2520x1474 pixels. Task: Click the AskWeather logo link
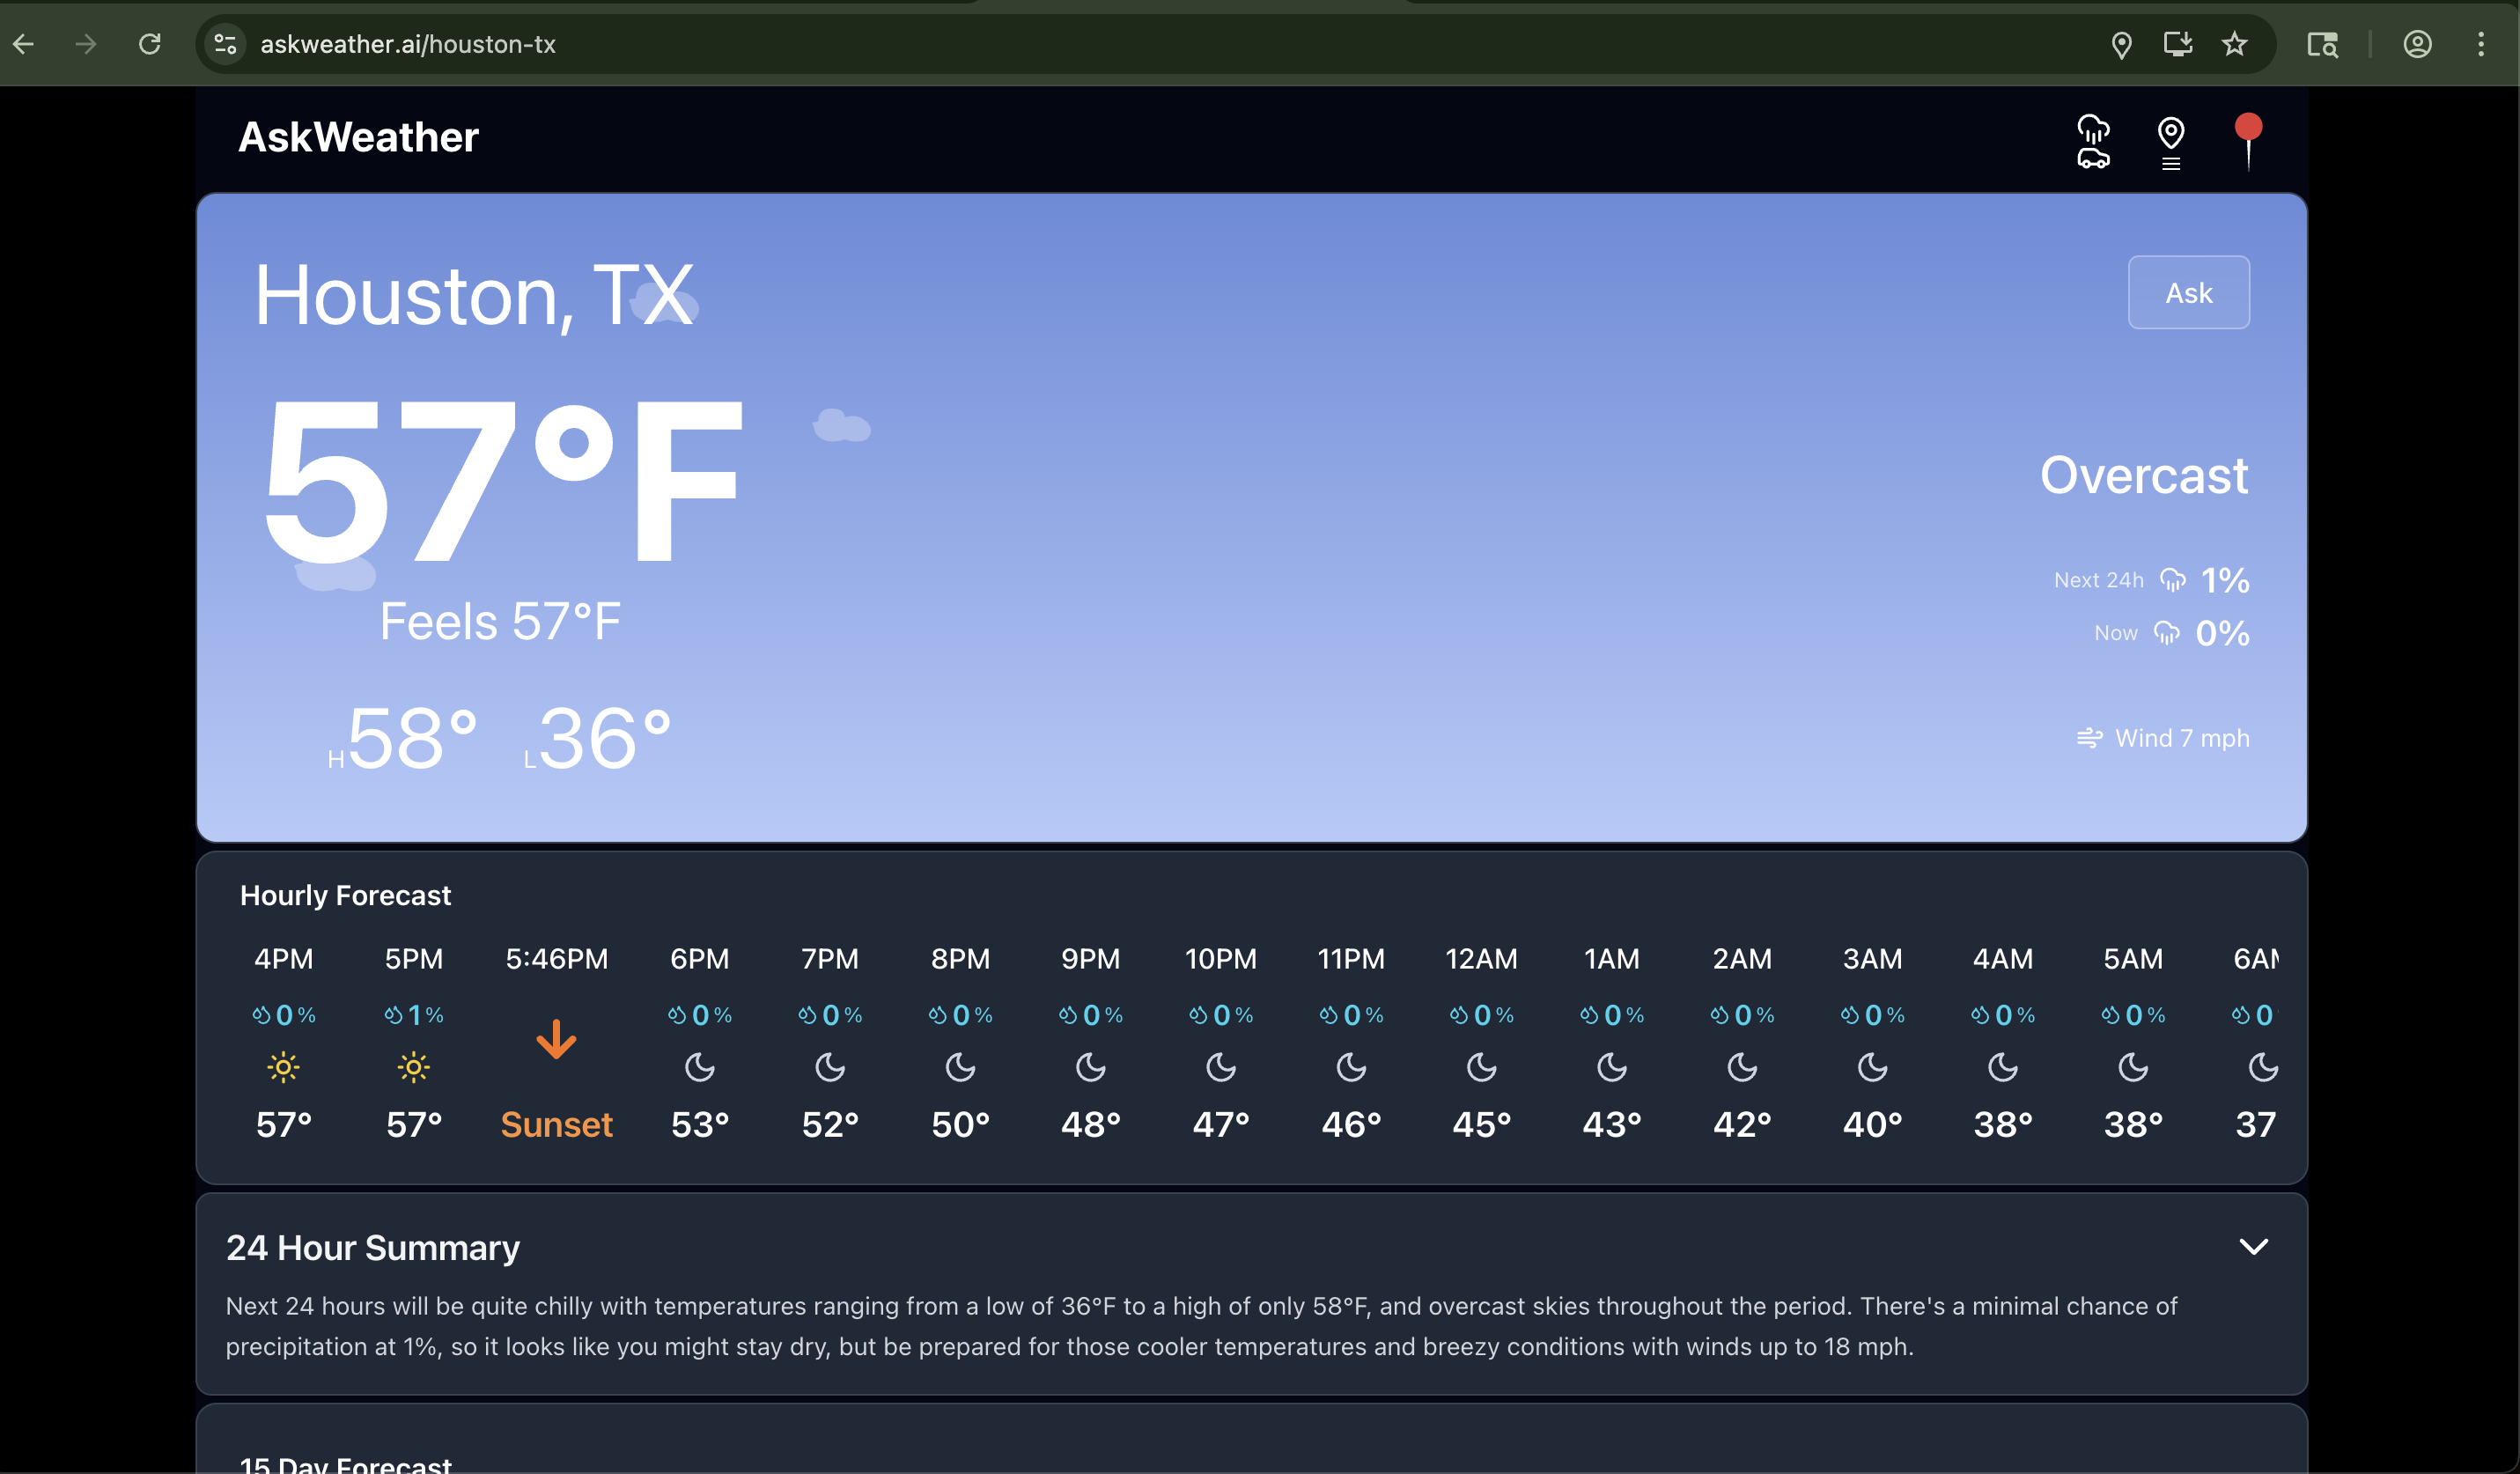click(x=357, y=137)
